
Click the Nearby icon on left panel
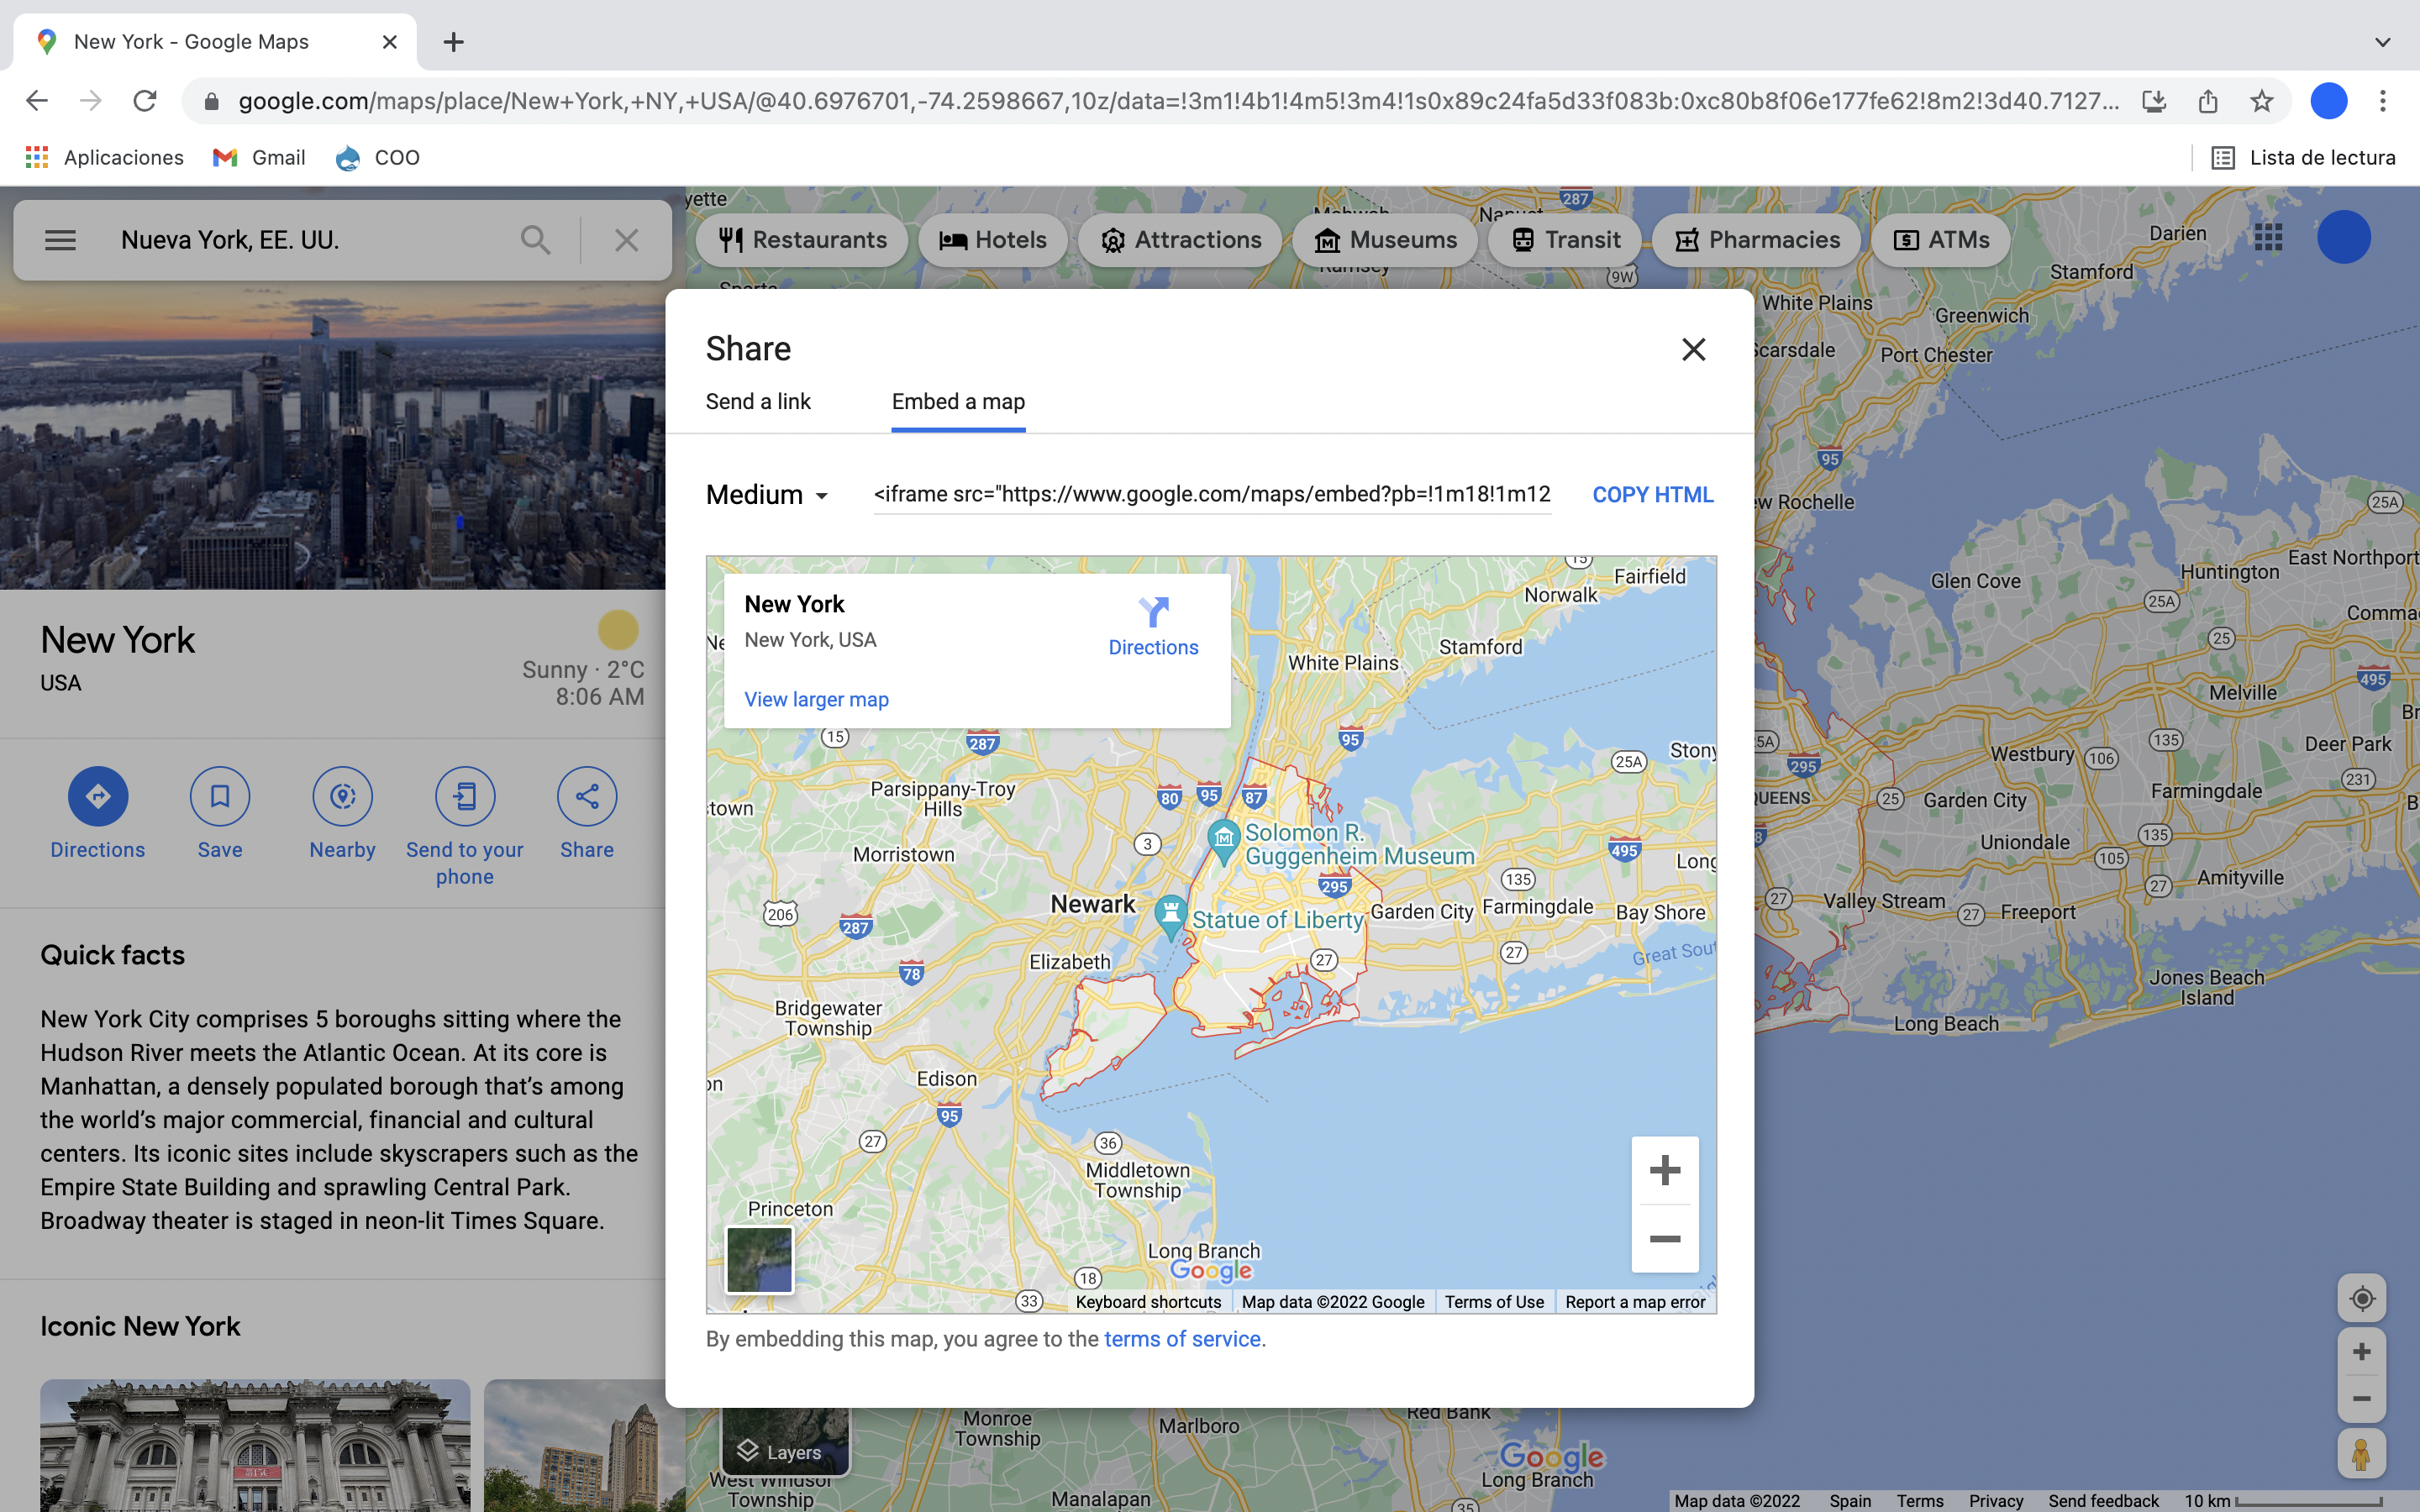pyautogui.click(x=341, y=796)
